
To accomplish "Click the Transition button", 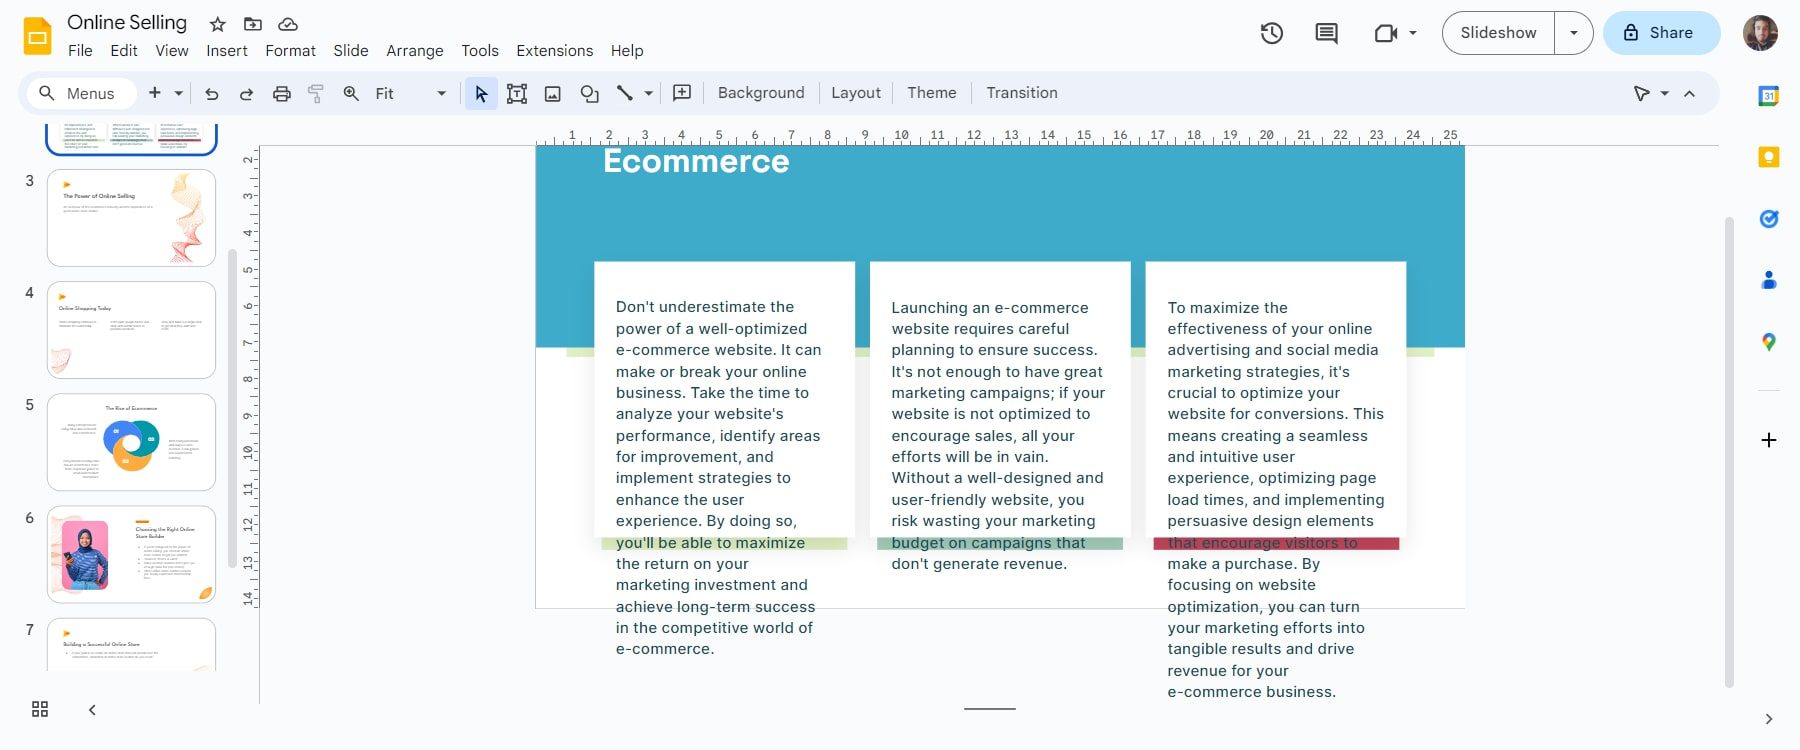I will click(1021, 93).
